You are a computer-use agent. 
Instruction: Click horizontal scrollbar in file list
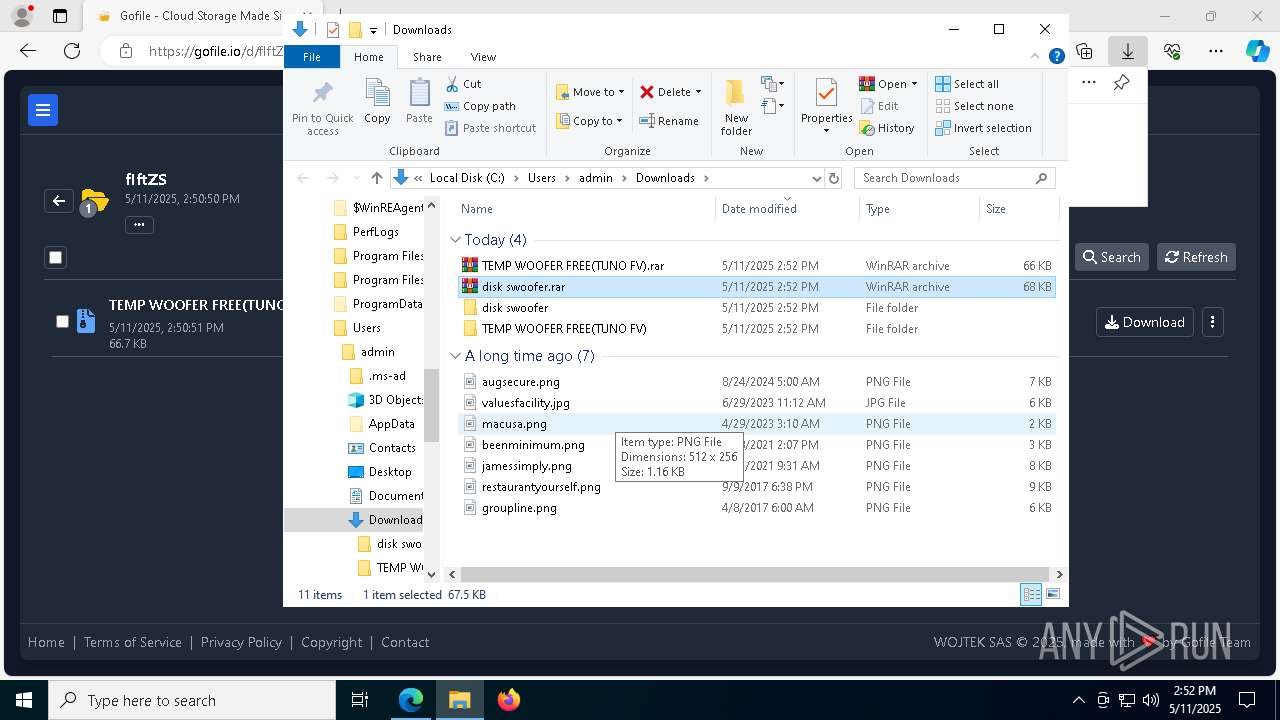(x=755, y=574)
